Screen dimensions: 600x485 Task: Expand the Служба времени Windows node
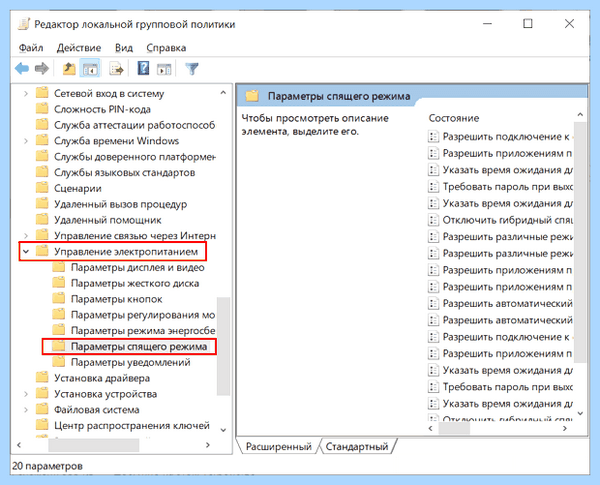(26, 141)
